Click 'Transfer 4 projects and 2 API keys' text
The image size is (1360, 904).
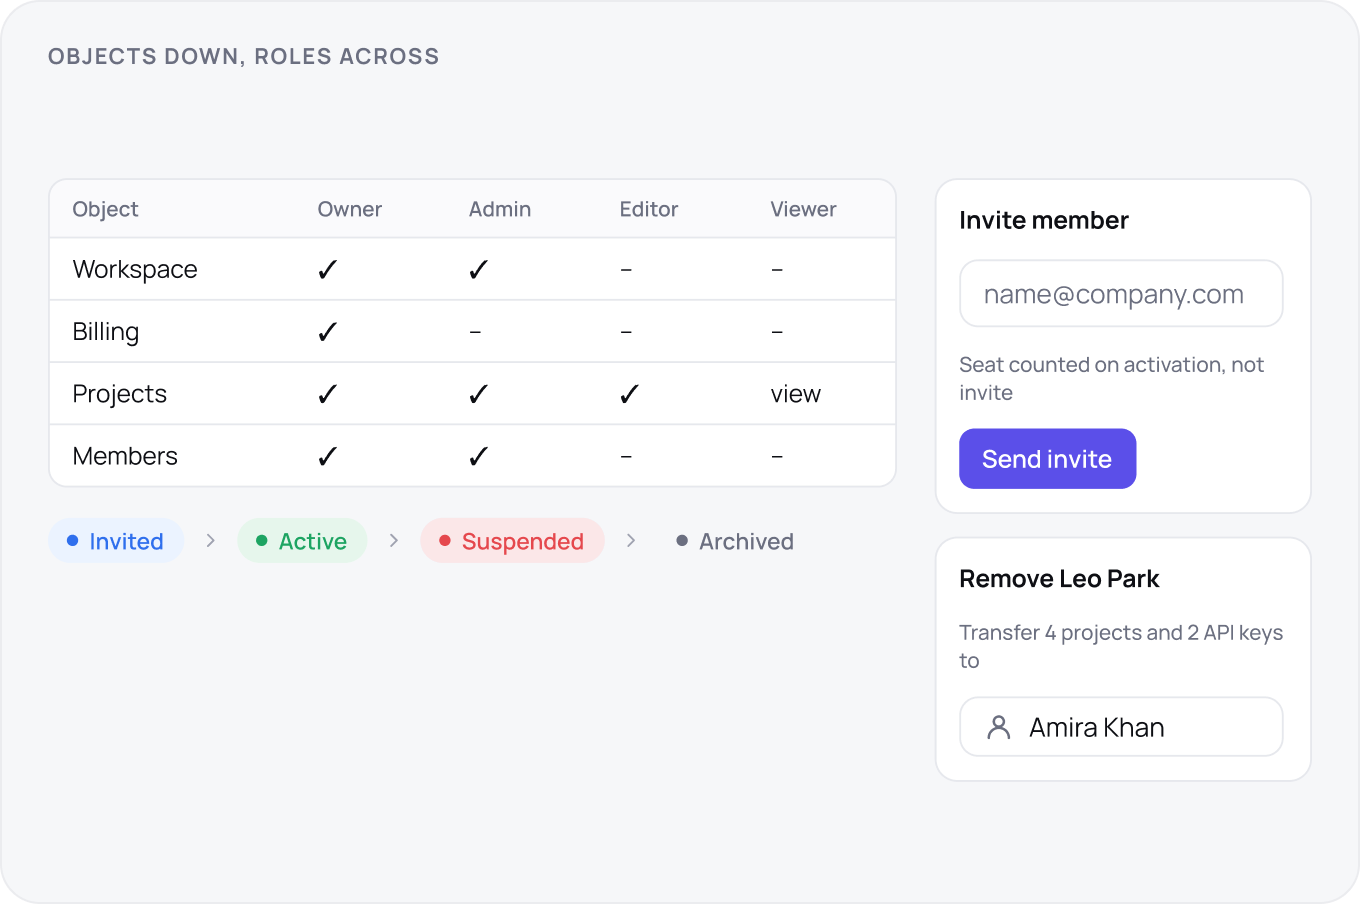1121,647
